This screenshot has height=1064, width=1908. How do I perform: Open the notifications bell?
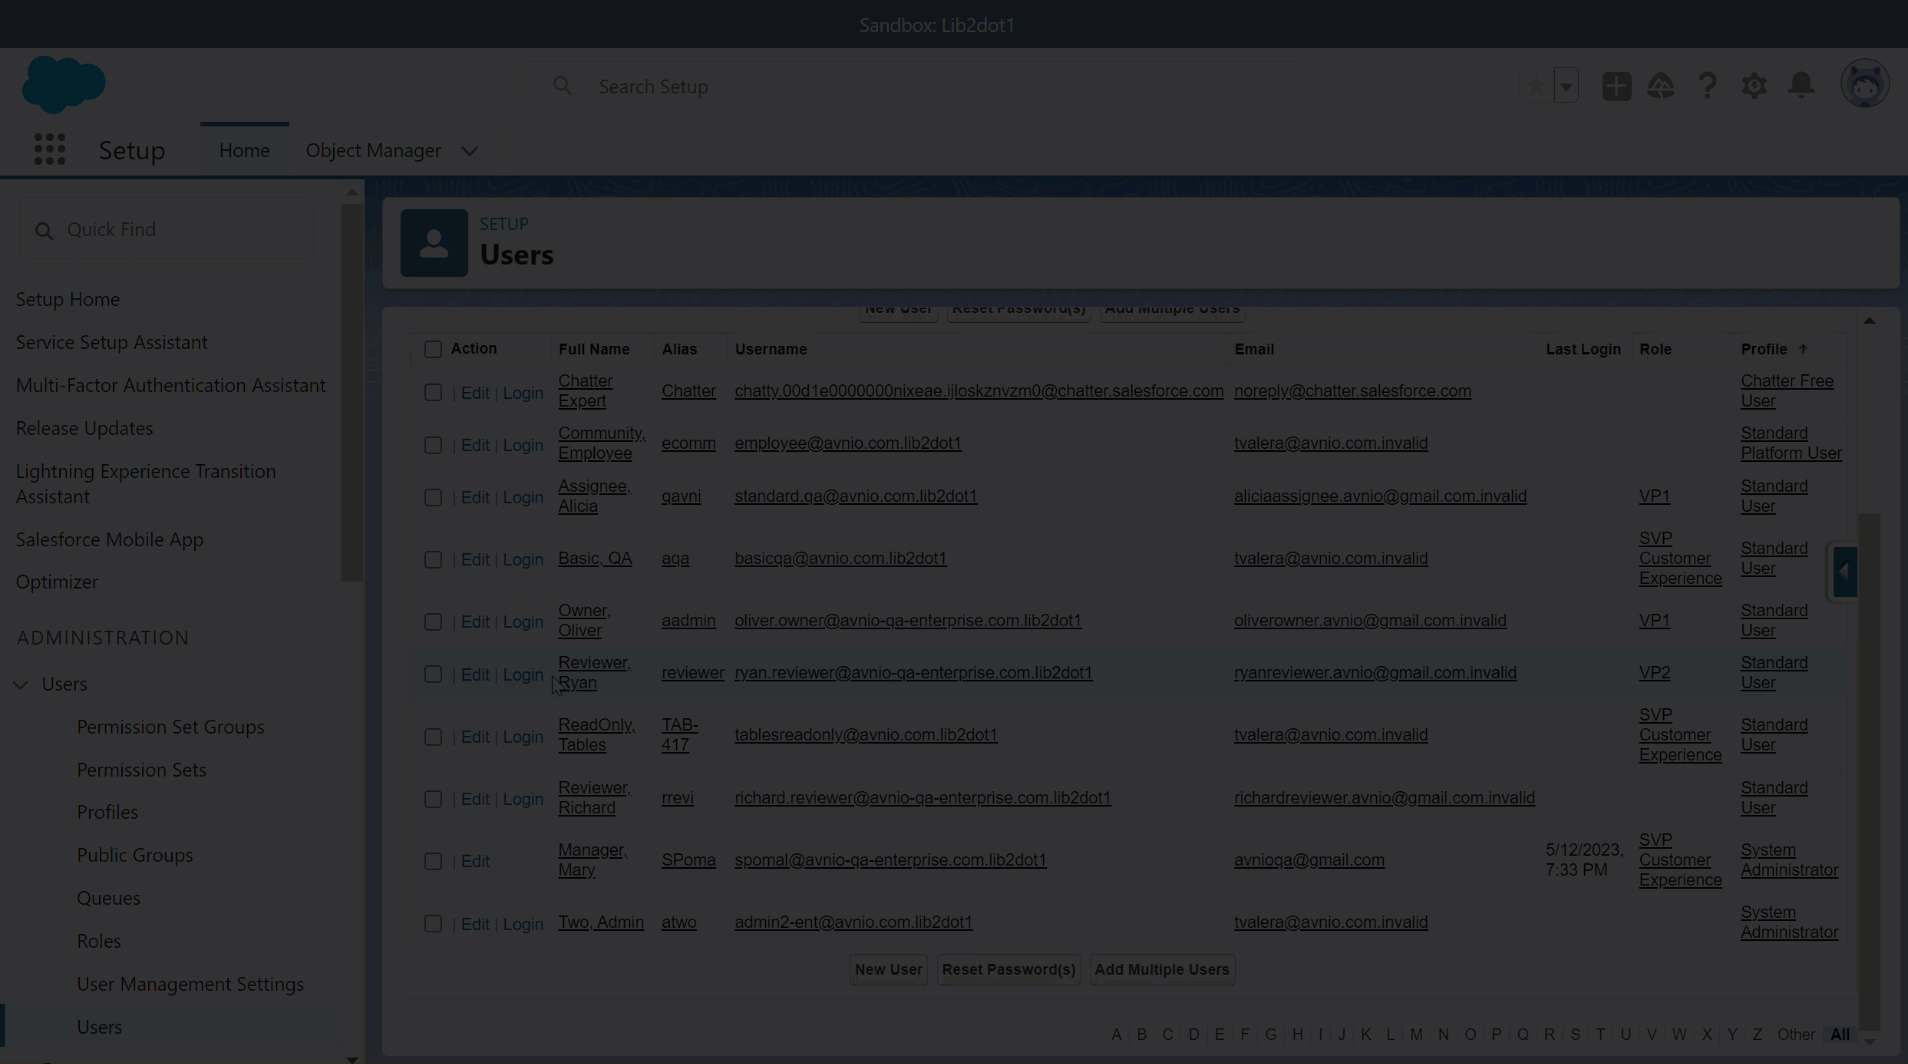[1801, 86]
